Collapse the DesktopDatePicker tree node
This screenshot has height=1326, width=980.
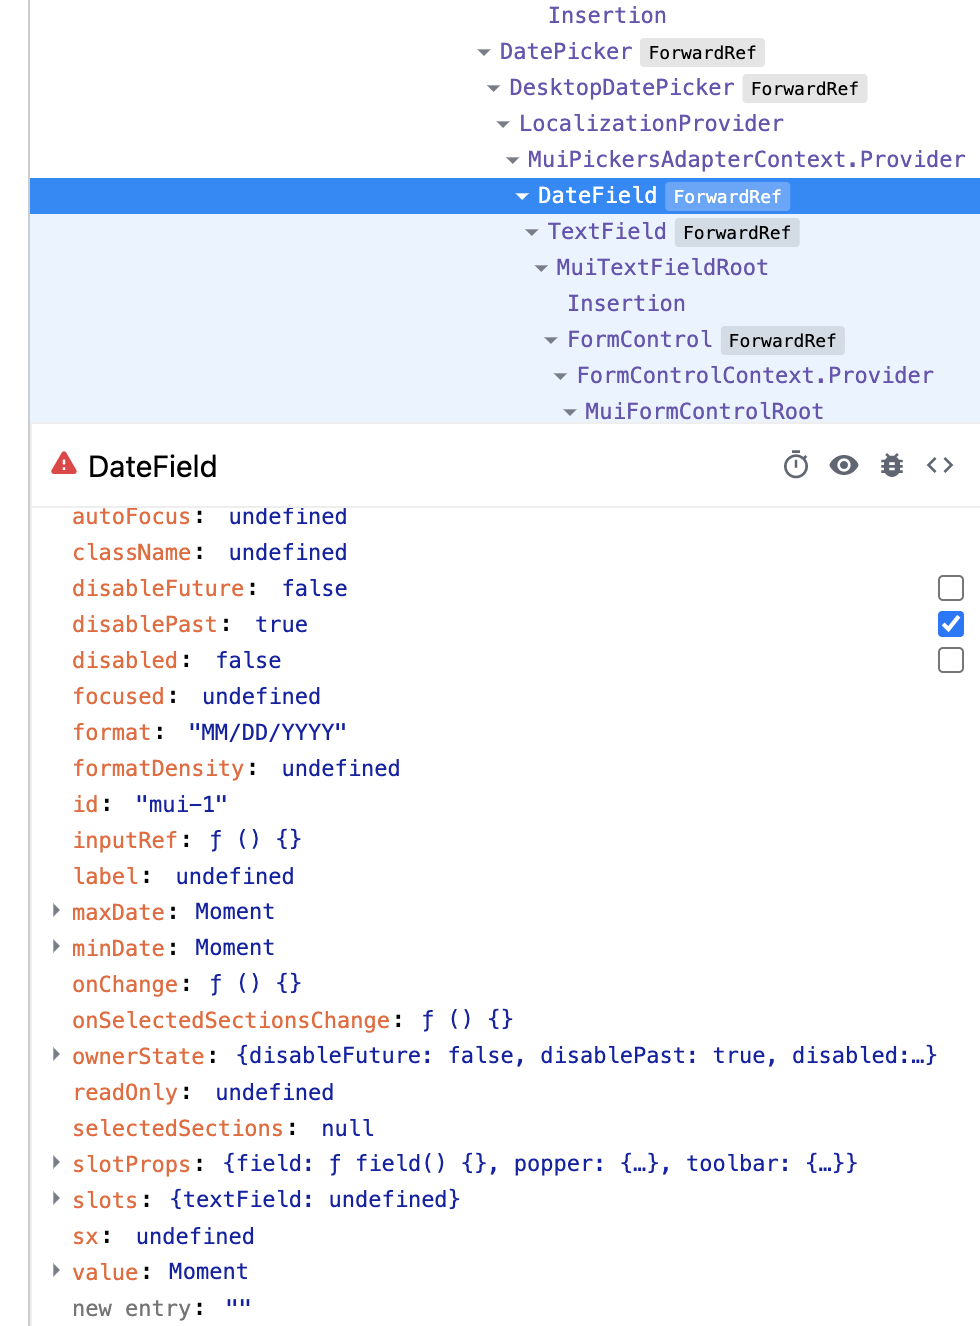[494, 88]
